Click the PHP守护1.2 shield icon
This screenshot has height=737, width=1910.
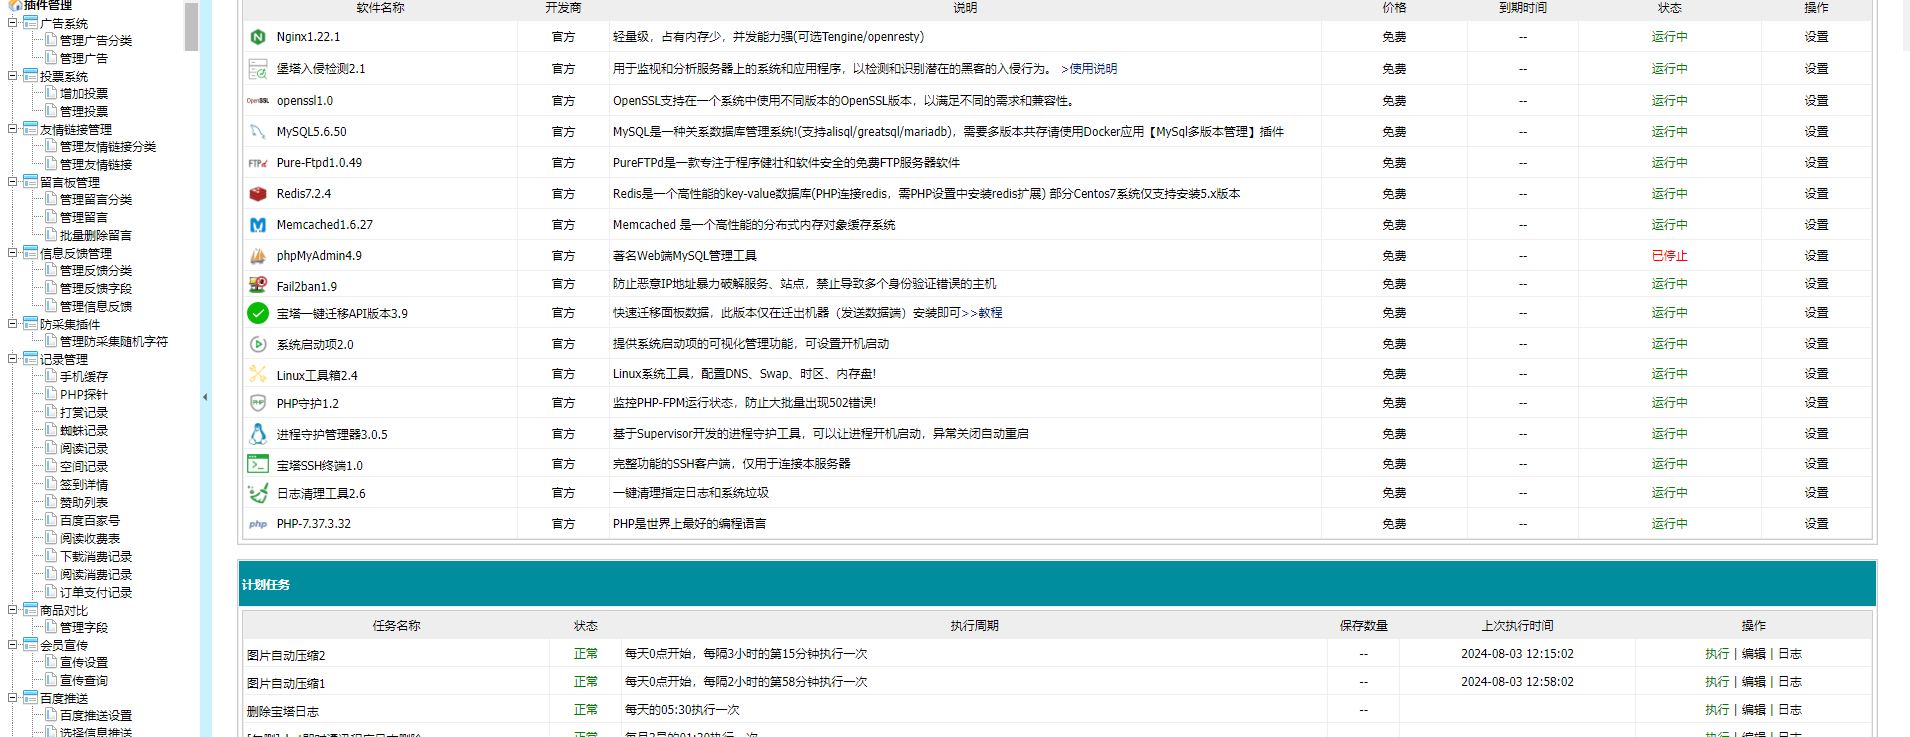click(x=257, y=403)
